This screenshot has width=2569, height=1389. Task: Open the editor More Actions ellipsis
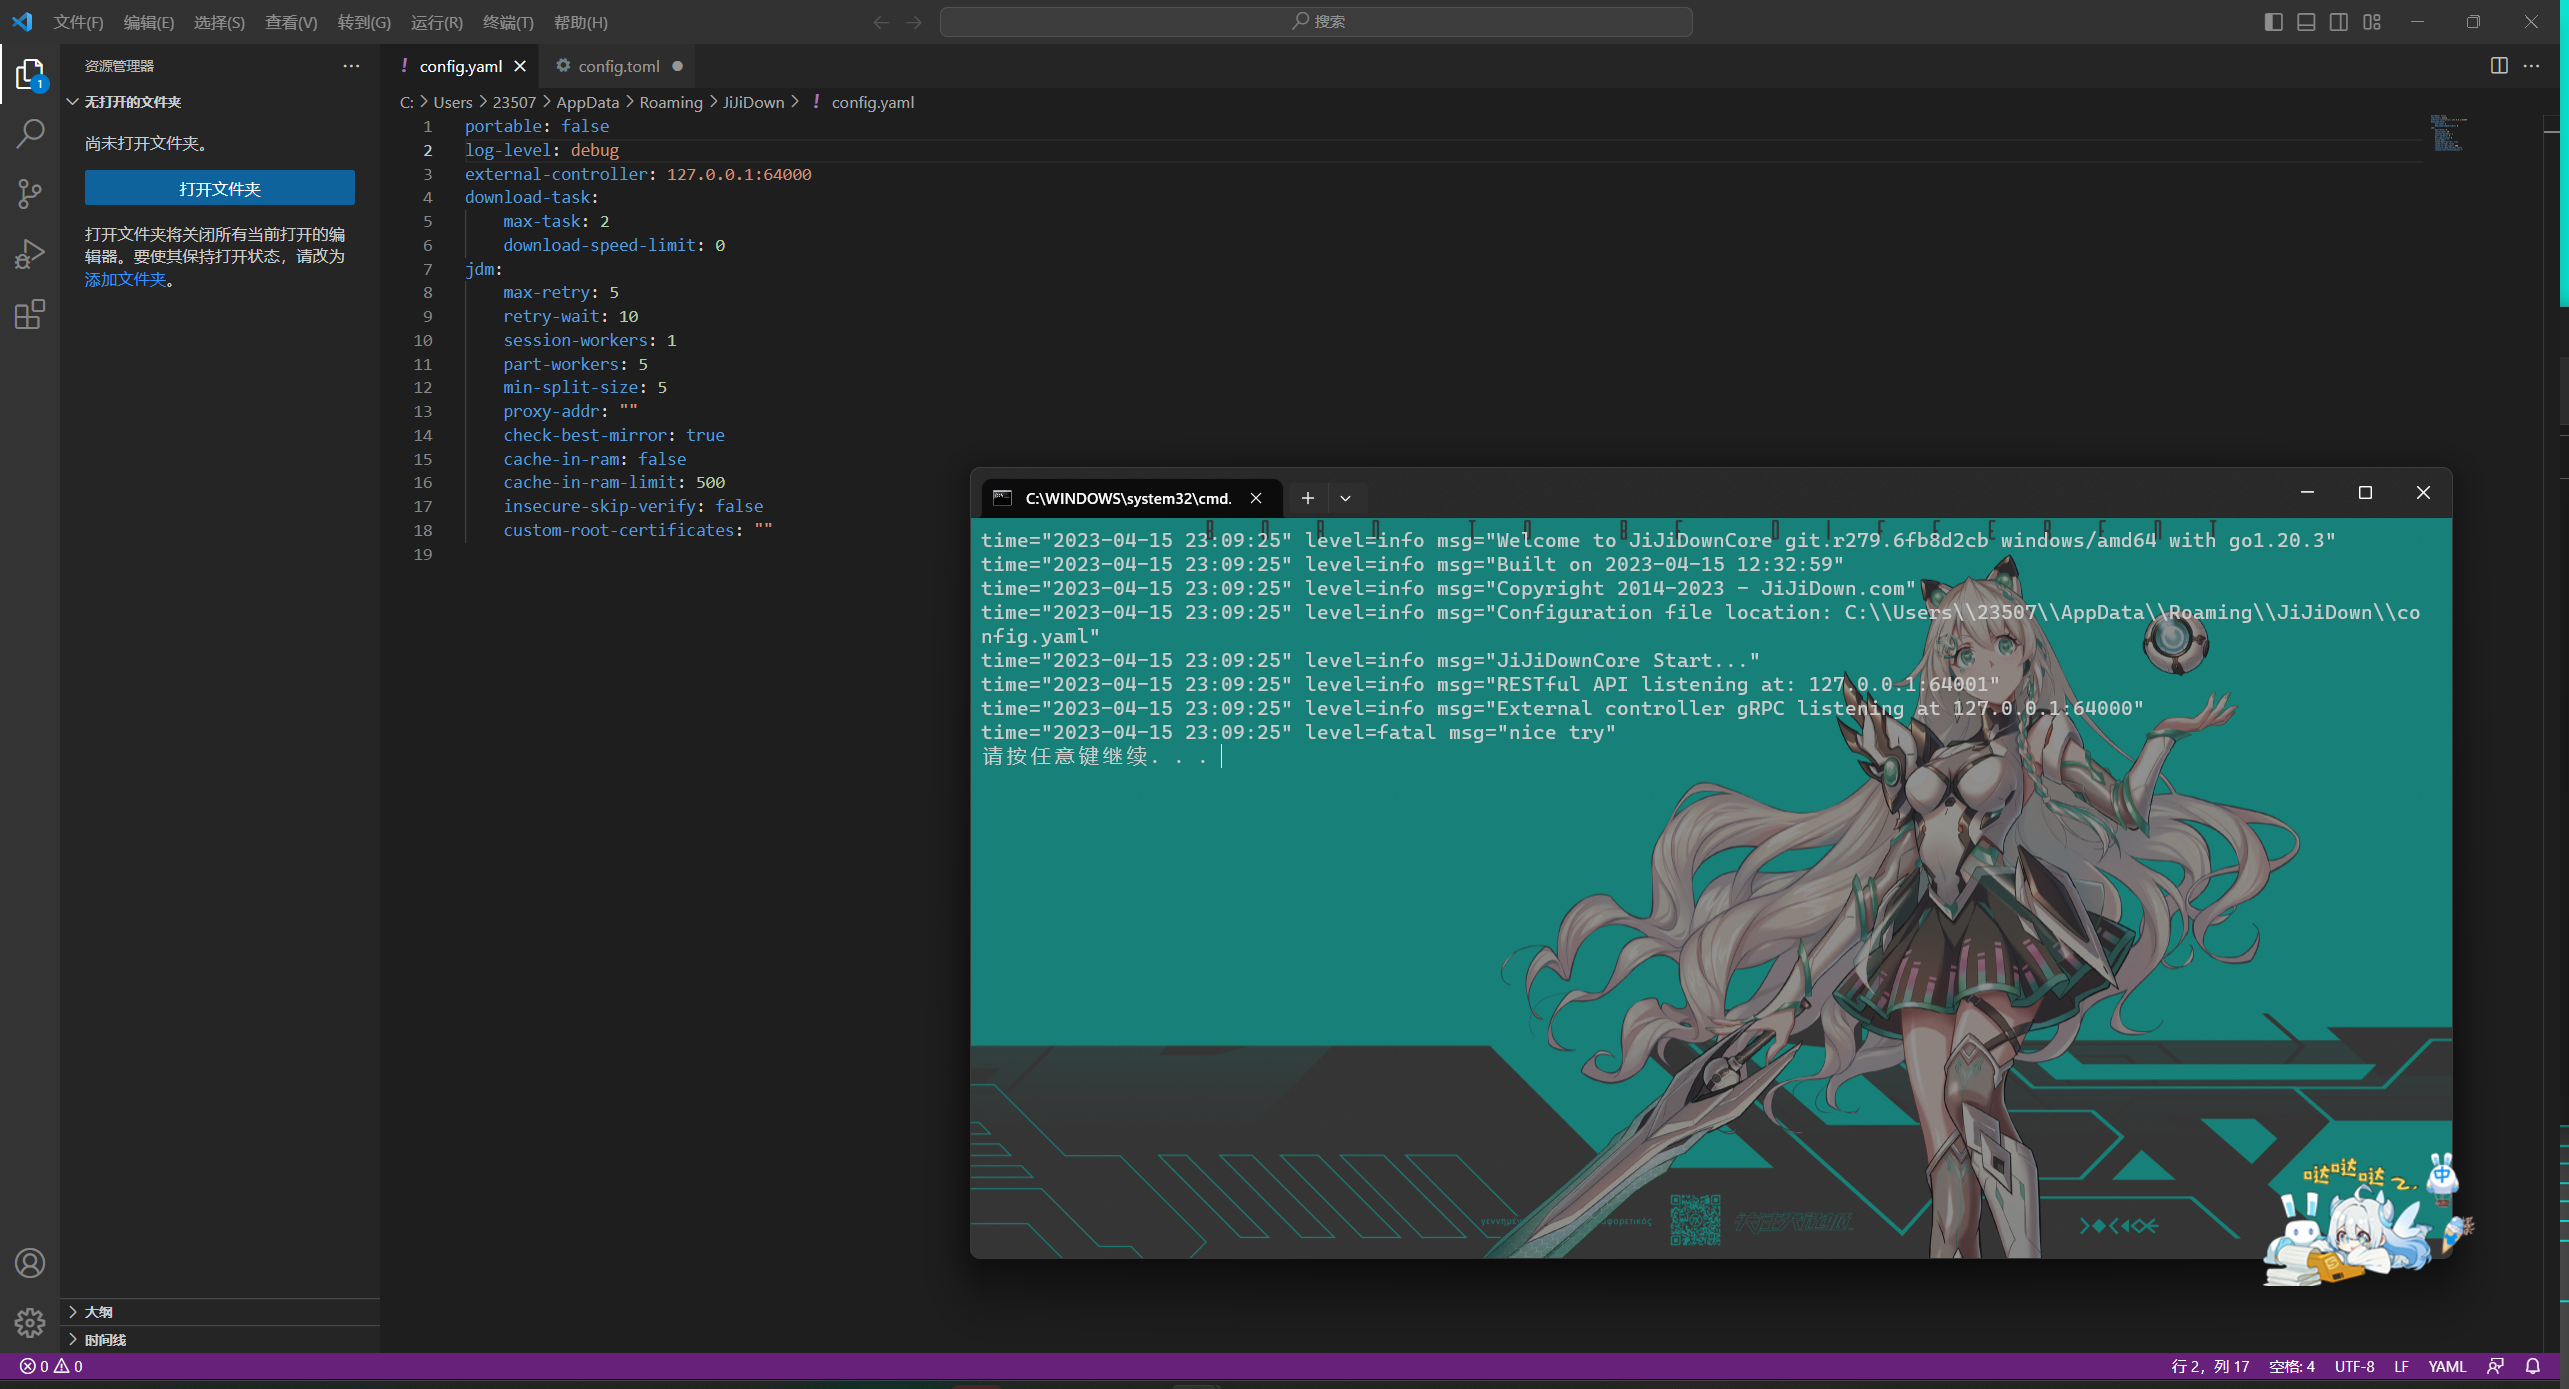(2531, 66)
